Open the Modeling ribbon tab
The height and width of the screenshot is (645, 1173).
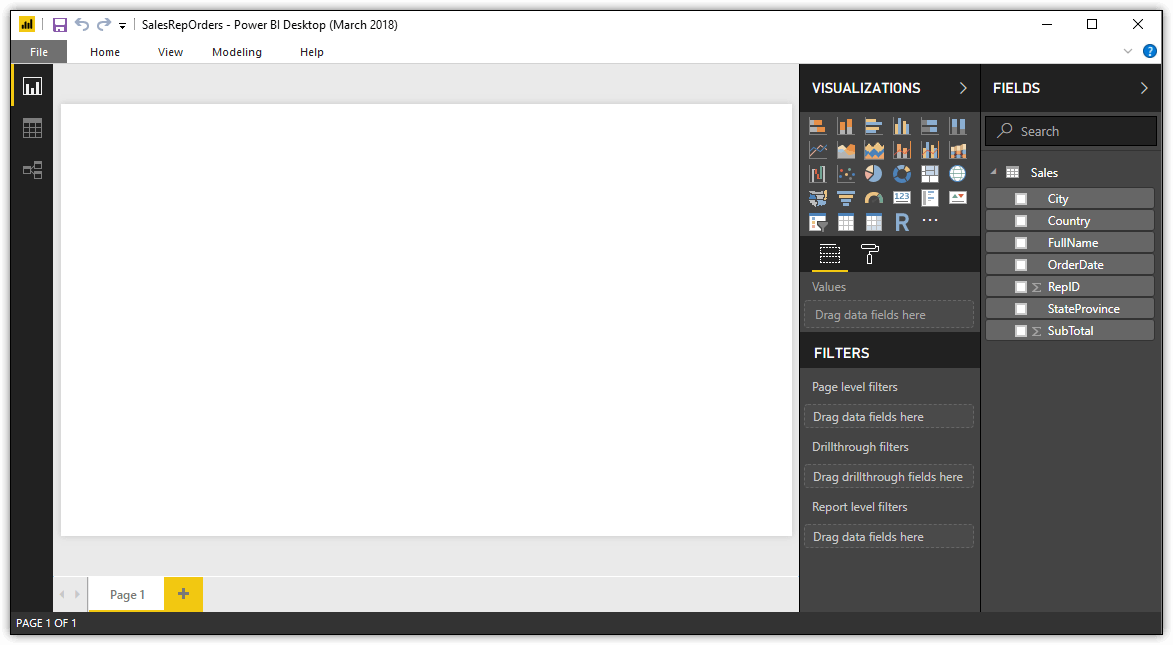[236, 52]
